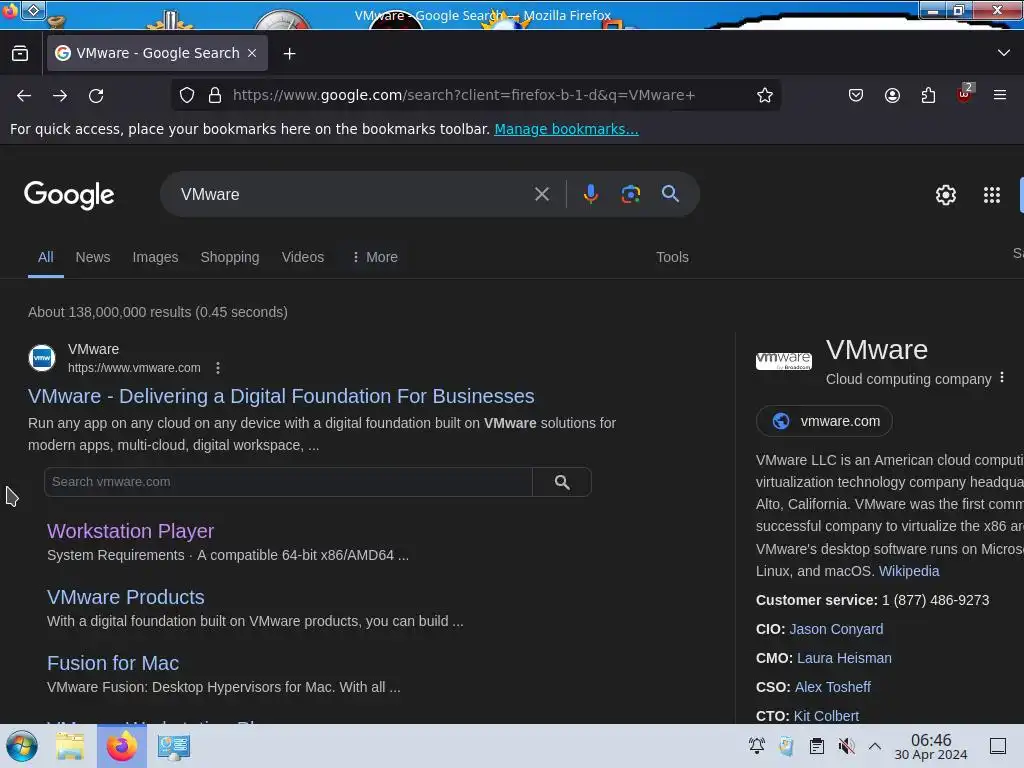This screenshot has height=768, width=1024.
Task: Open Save to Pocket icon
Action: [x=856, y=95]
